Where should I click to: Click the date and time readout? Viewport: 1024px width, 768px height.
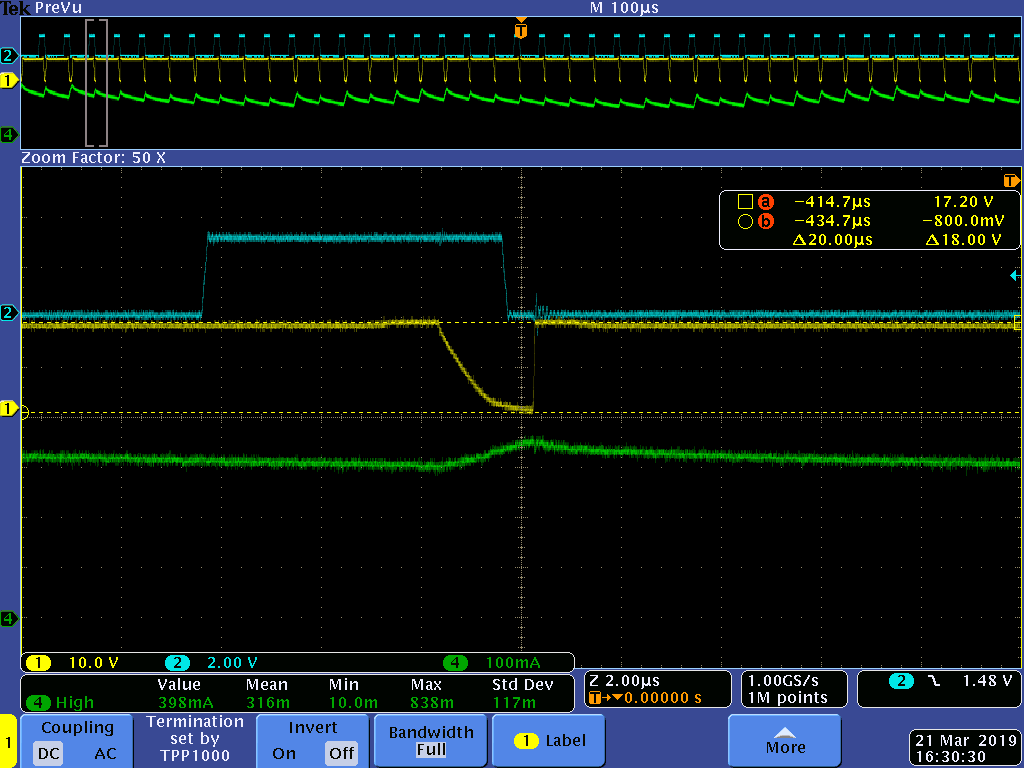pos(965,748)
